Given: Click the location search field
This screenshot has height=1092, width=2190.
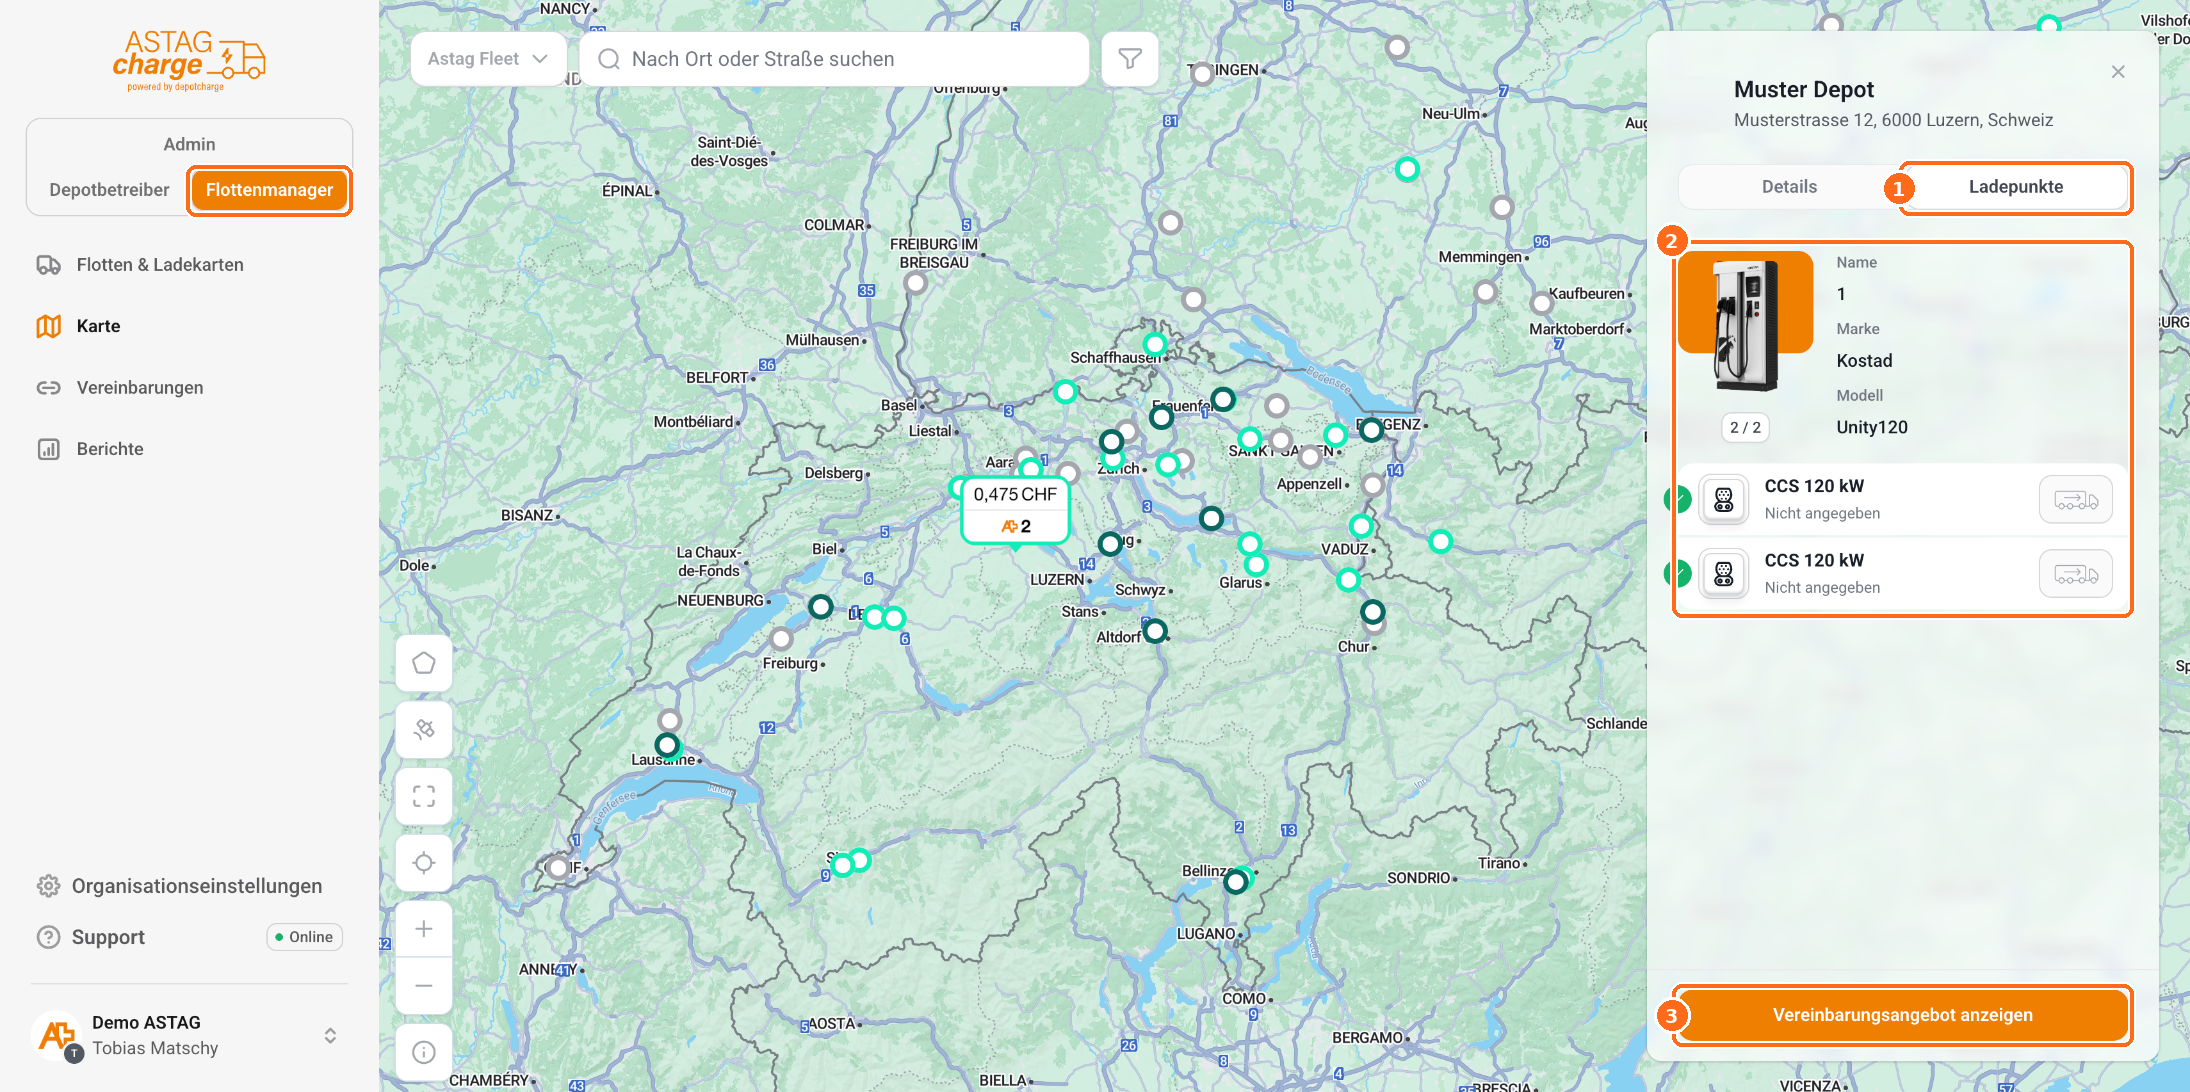Looking at the screenshot, I should pyautogui.click(x=835, y=59).
